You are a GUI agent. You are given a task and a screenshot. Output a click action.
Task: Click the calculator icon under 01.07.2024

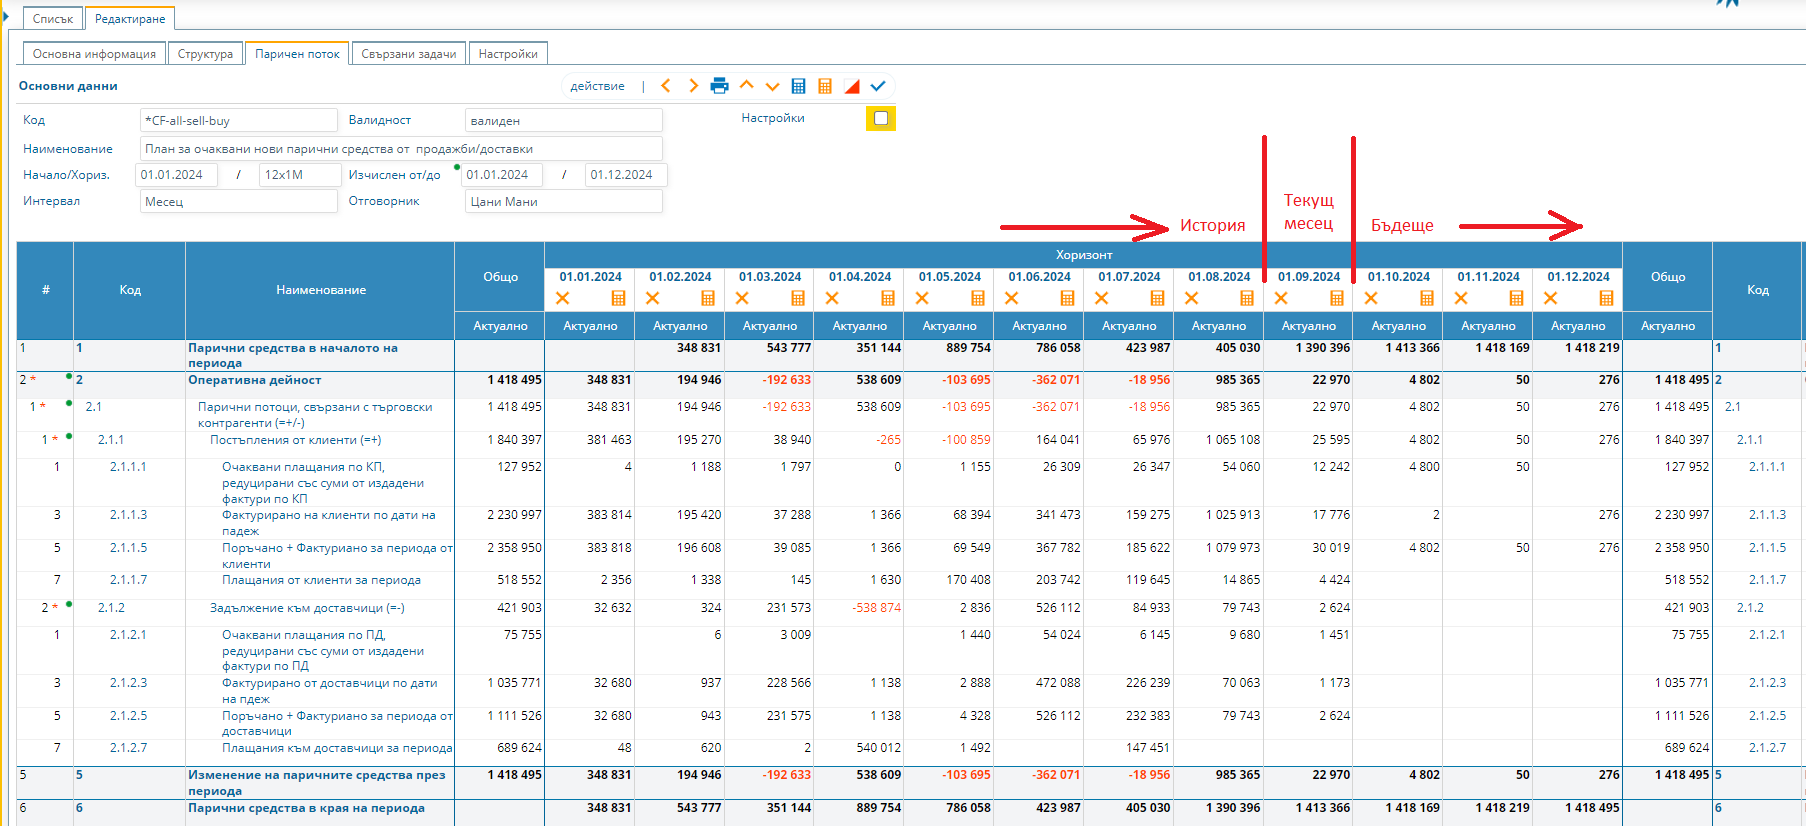point(1157,298)
